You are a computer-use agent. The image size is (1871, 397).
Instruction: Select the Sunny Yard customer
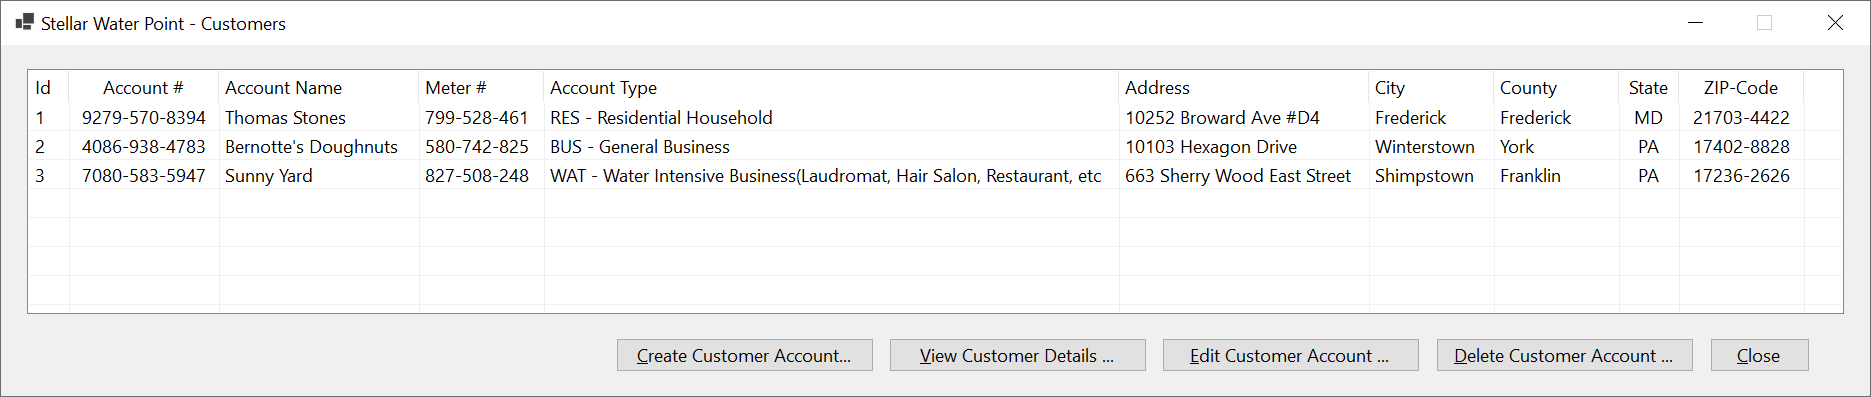[x=269, y=176]
